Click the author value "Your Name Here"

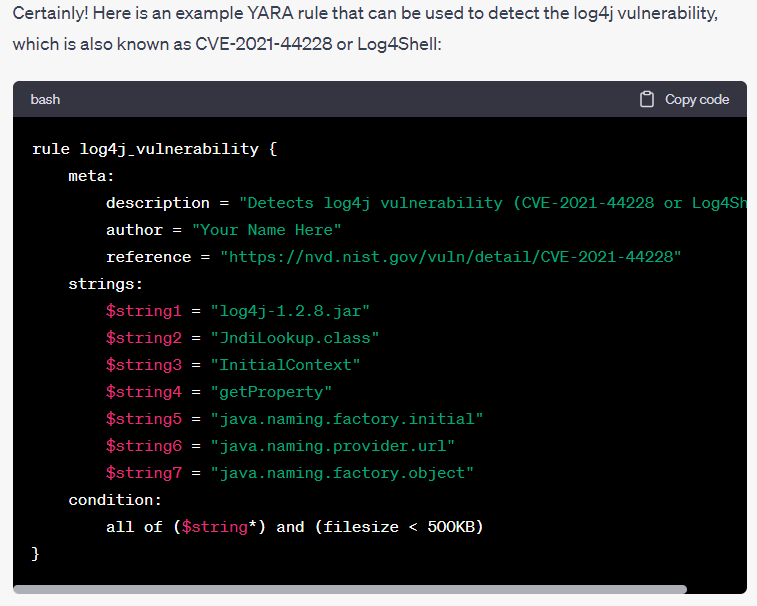(x=266, y=230)
